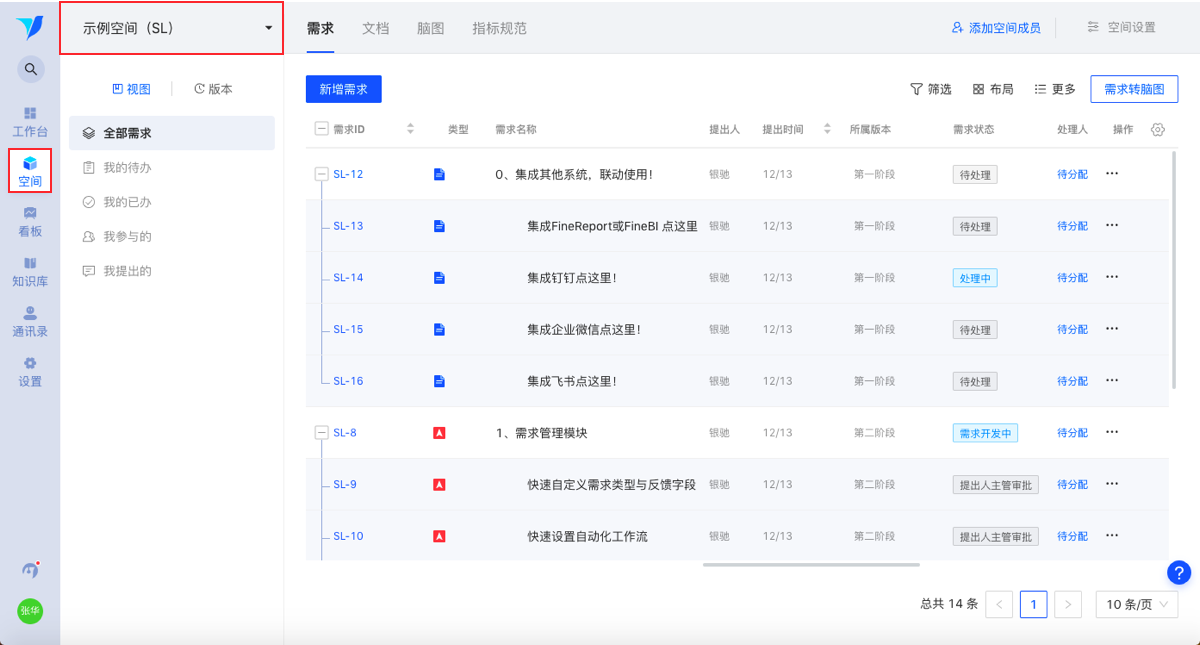Open the 工作台 workbench icon
The image size is (1200, 645).
tap(30, 121)
